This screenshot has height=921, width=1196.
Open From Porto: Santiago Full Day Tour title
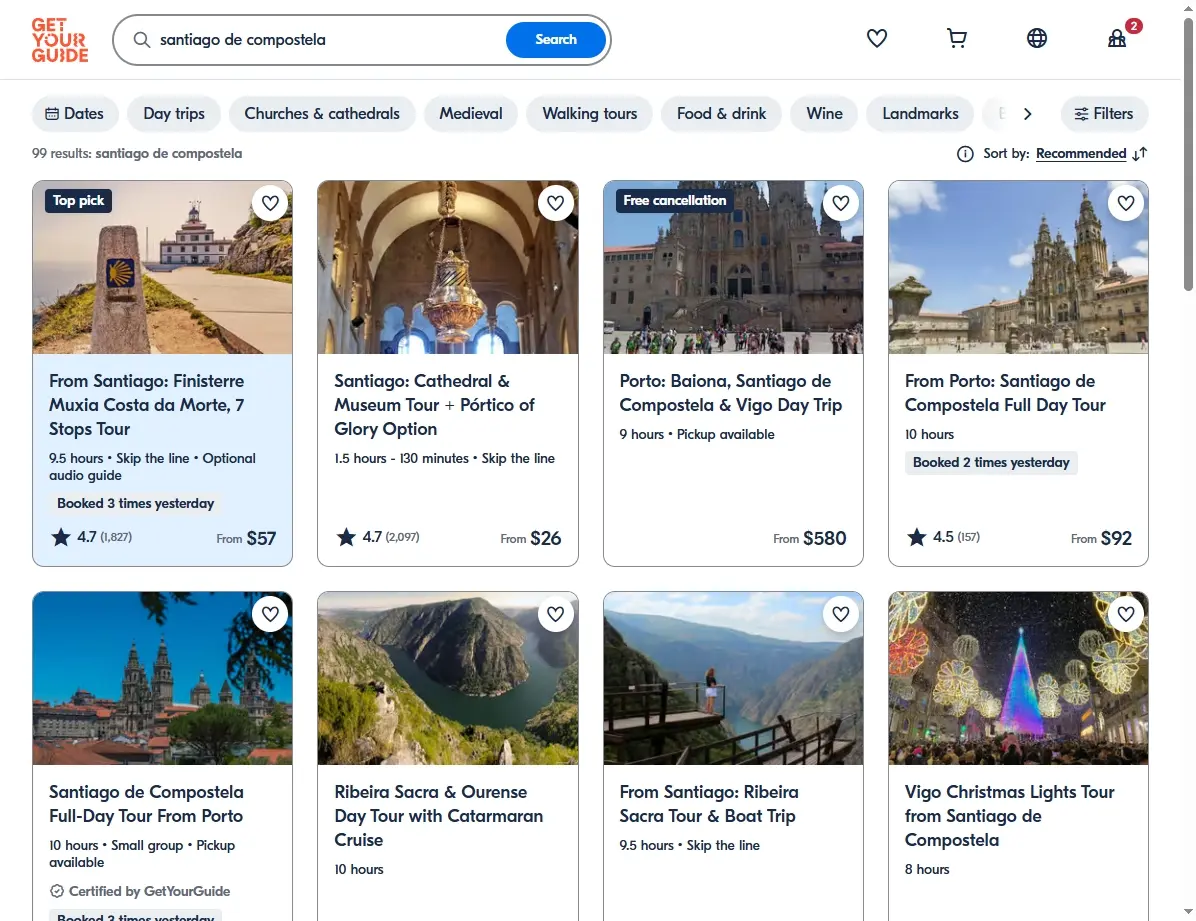(x=1005, y=393)
